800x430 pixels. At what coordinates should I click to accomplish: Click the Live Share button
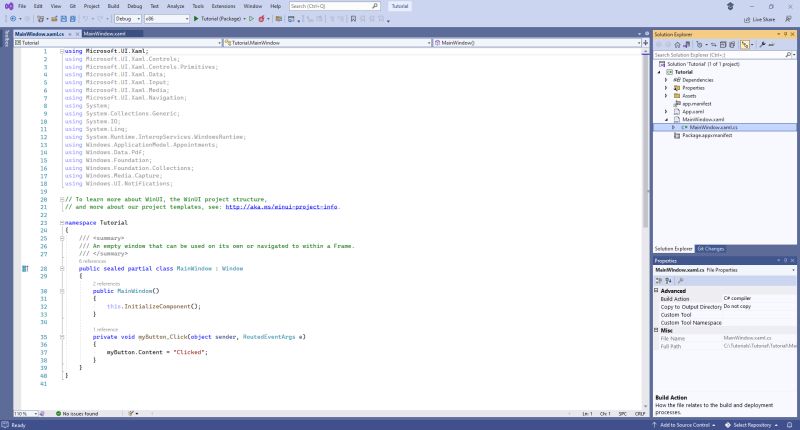pos(759,19)
